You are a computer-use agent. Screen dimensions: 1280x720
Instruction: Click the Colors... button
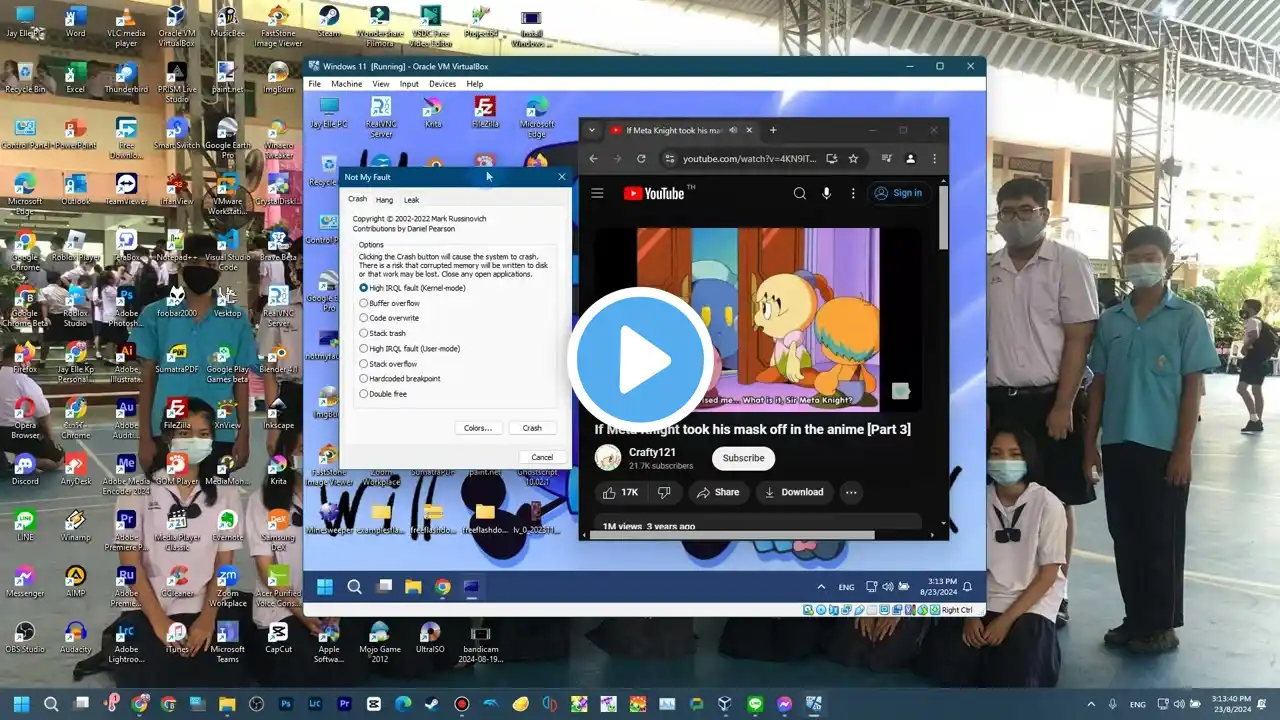pyautogui.click(x=478, y=428)
